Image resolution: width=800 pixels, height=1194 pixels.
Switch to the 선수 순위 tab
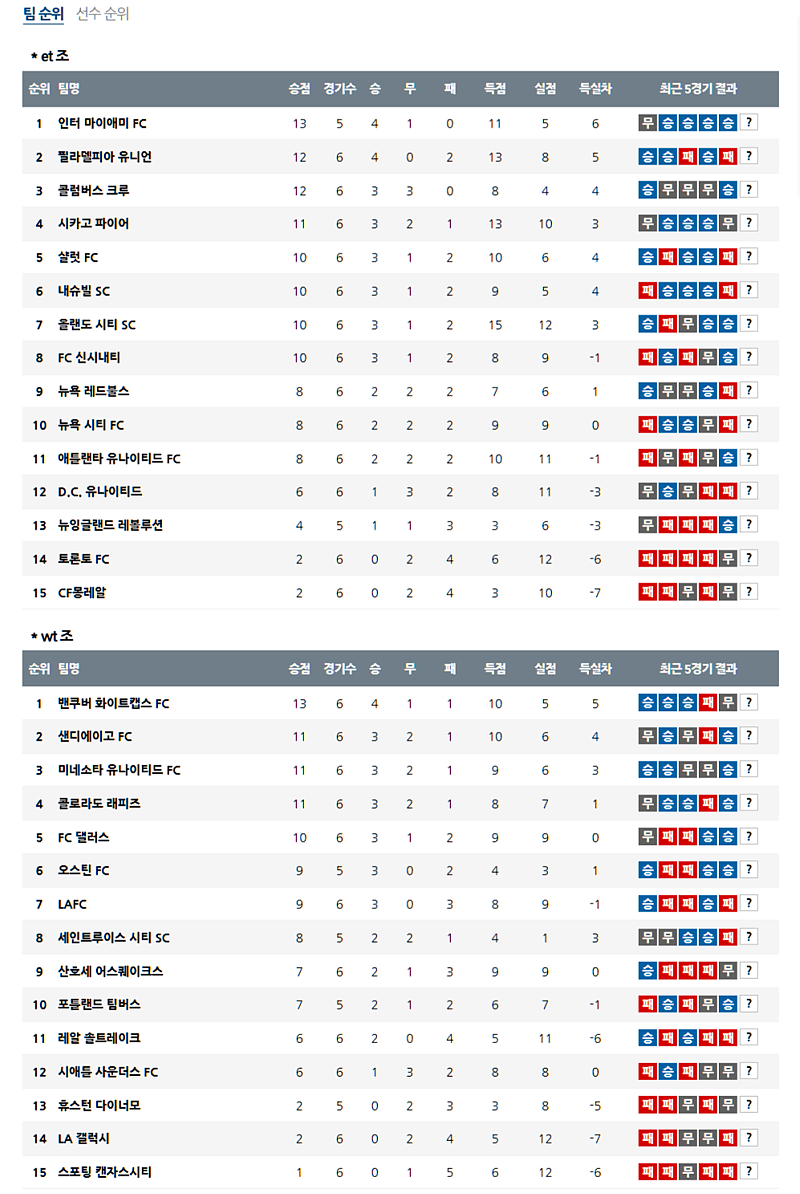(103, 14)
